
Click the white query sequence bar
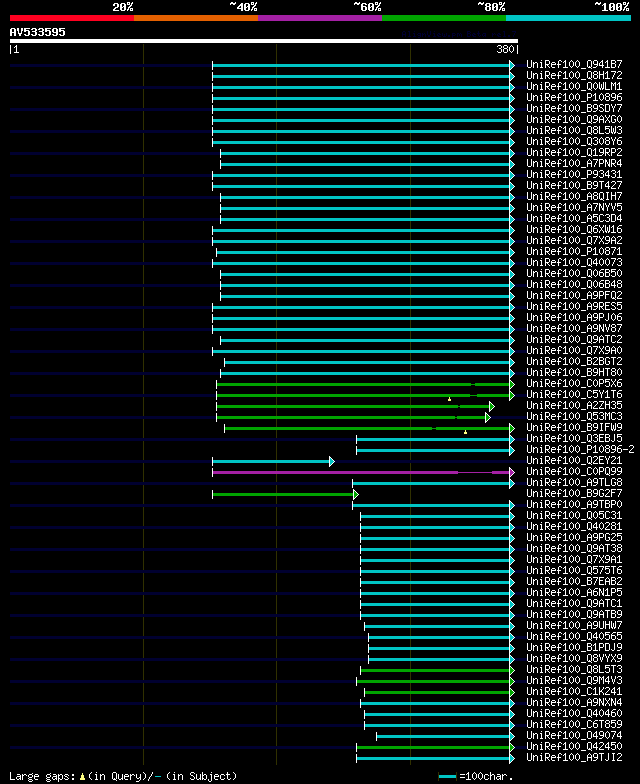pos(264,41)
